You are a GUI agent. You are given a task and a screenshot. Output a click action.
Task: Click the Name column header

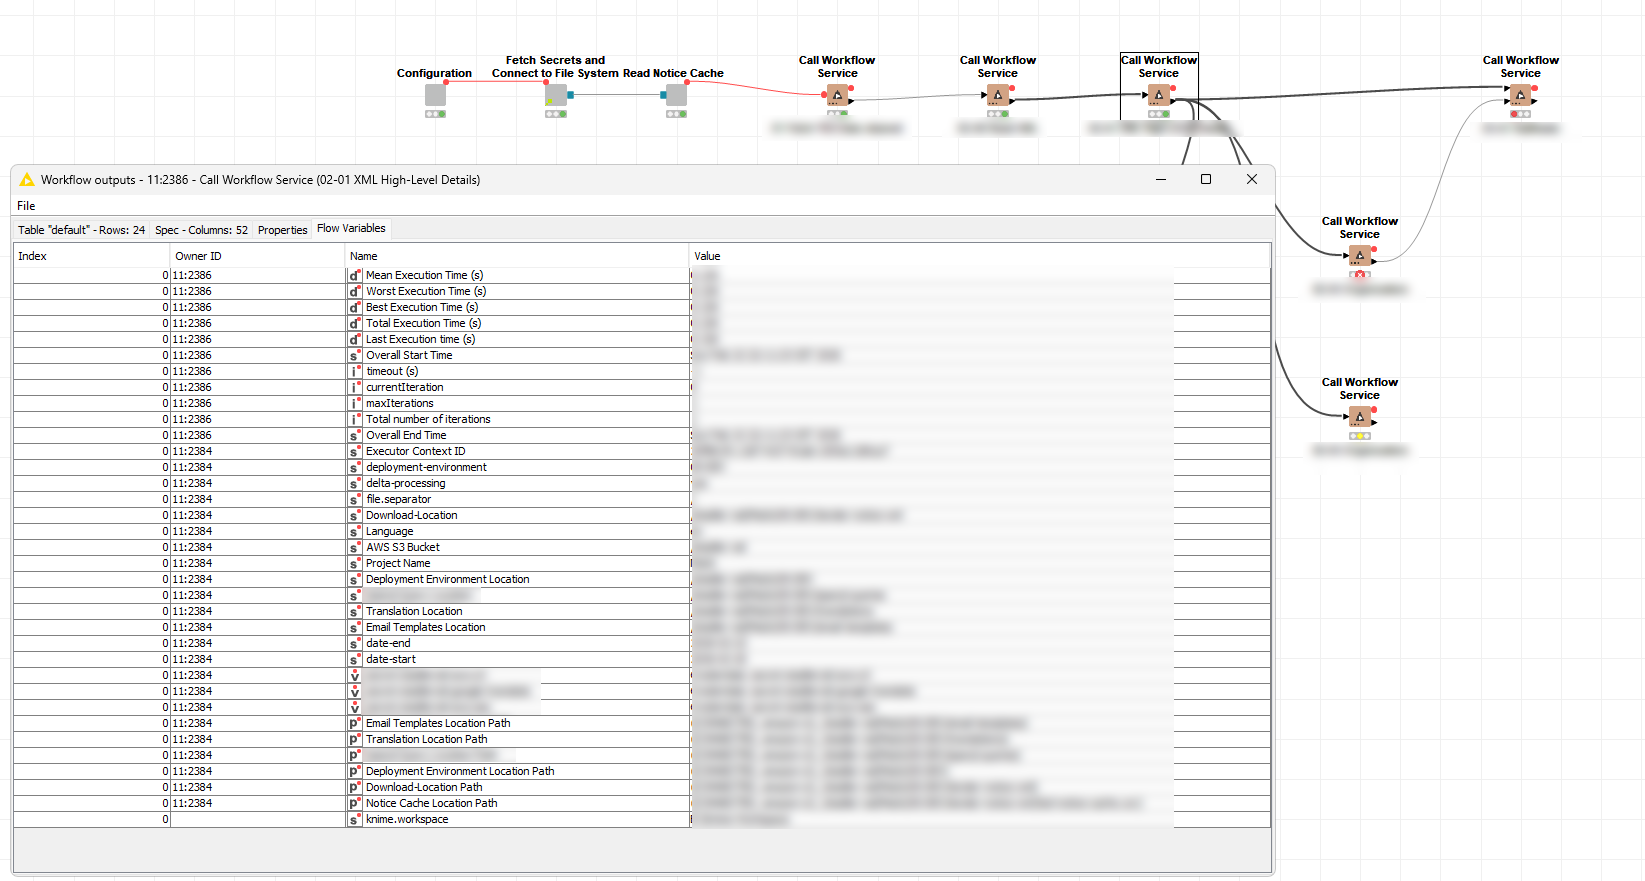[364, 256]
